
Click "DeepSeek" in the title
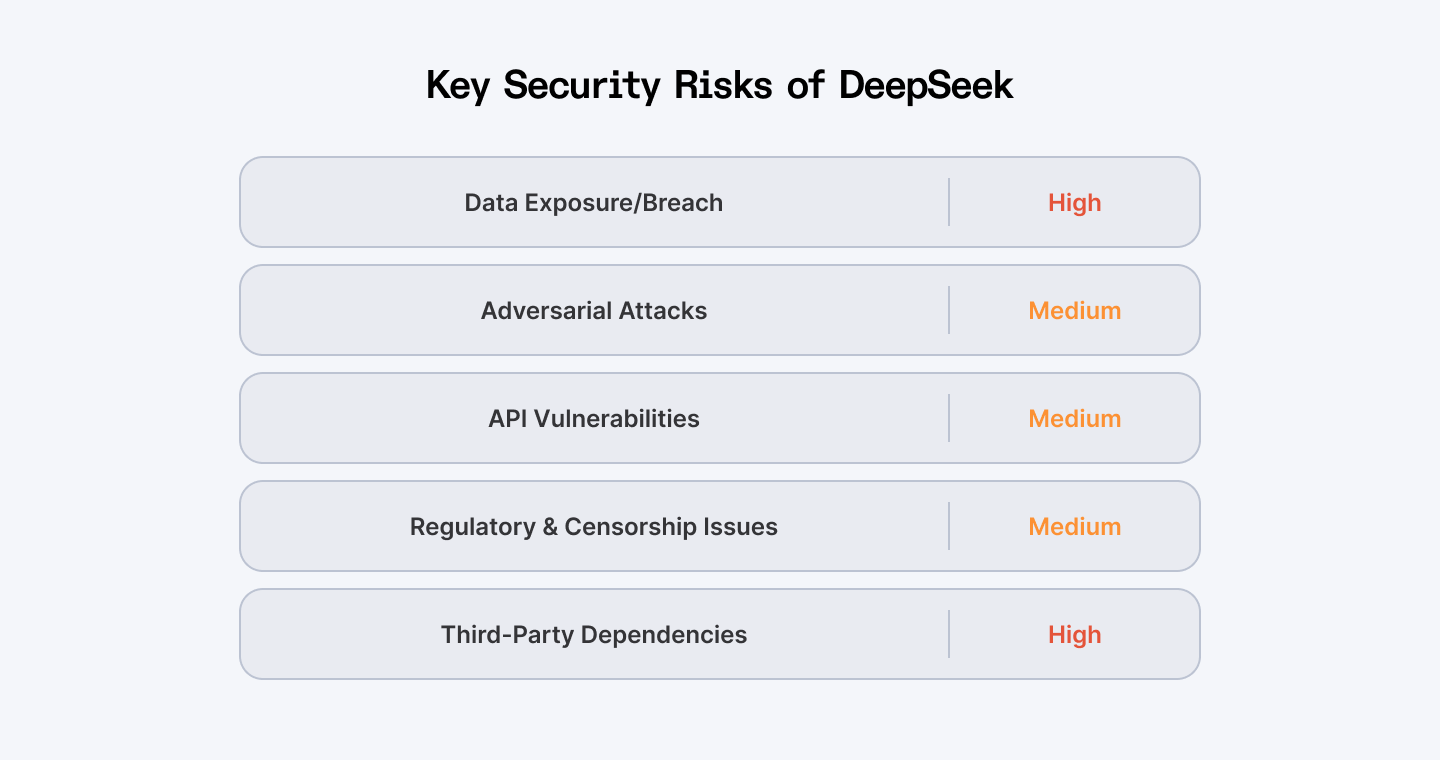point(927,86)
